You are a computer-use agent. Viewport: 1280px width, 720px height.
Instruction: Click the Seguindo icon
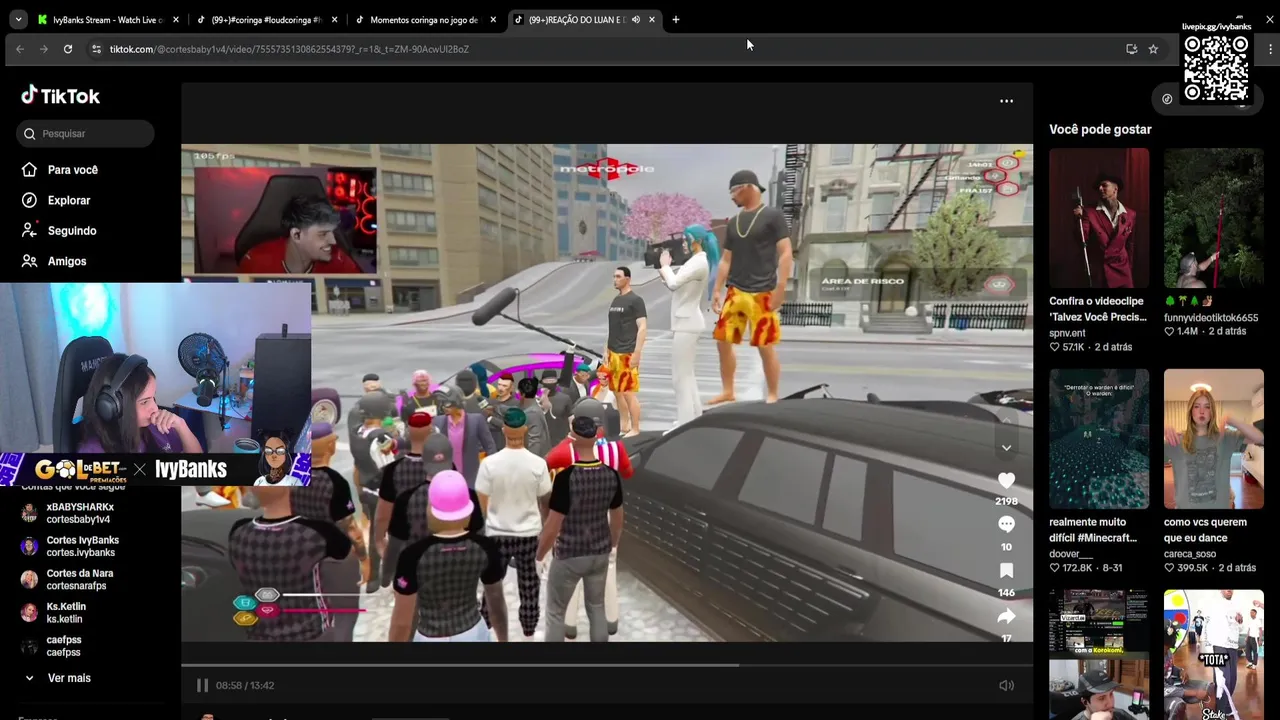(29, 230)
